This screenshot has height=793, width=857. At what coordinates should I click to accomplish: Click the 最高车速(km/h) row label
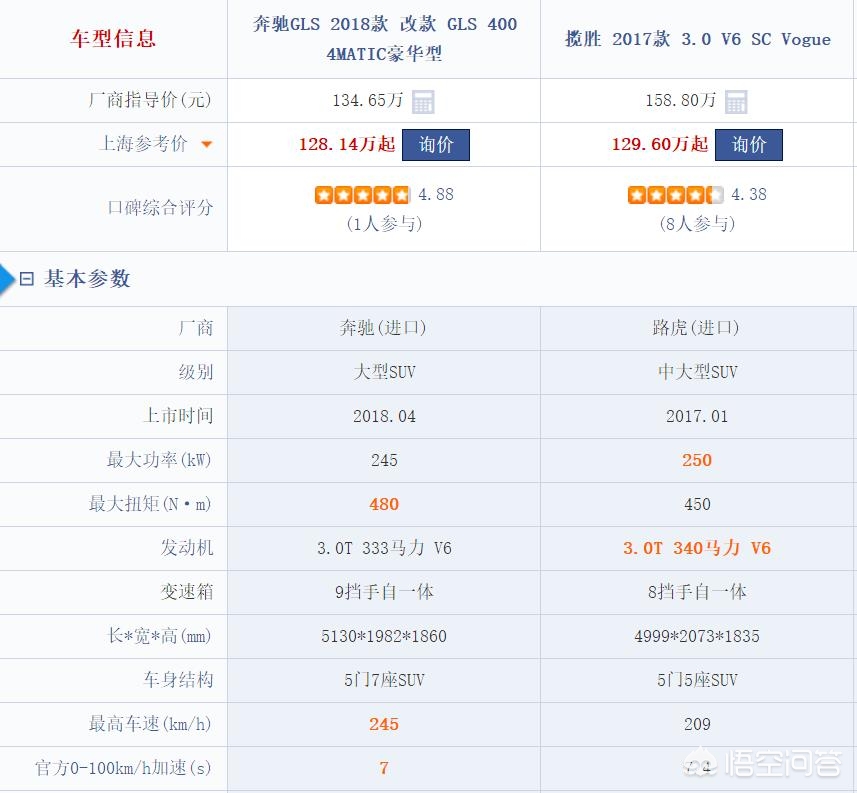pyautogui.click(x=150, y=725)
